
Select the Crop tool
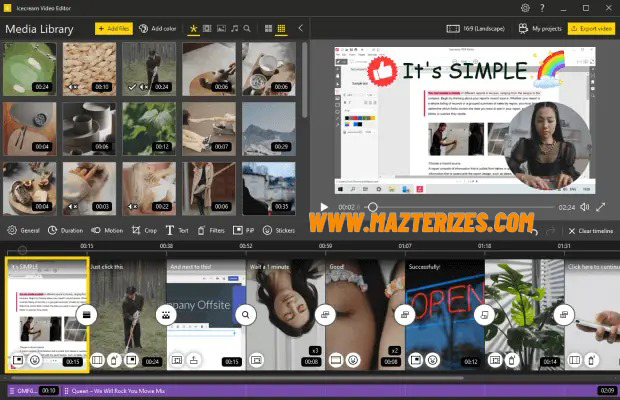(x=144, y=230)
